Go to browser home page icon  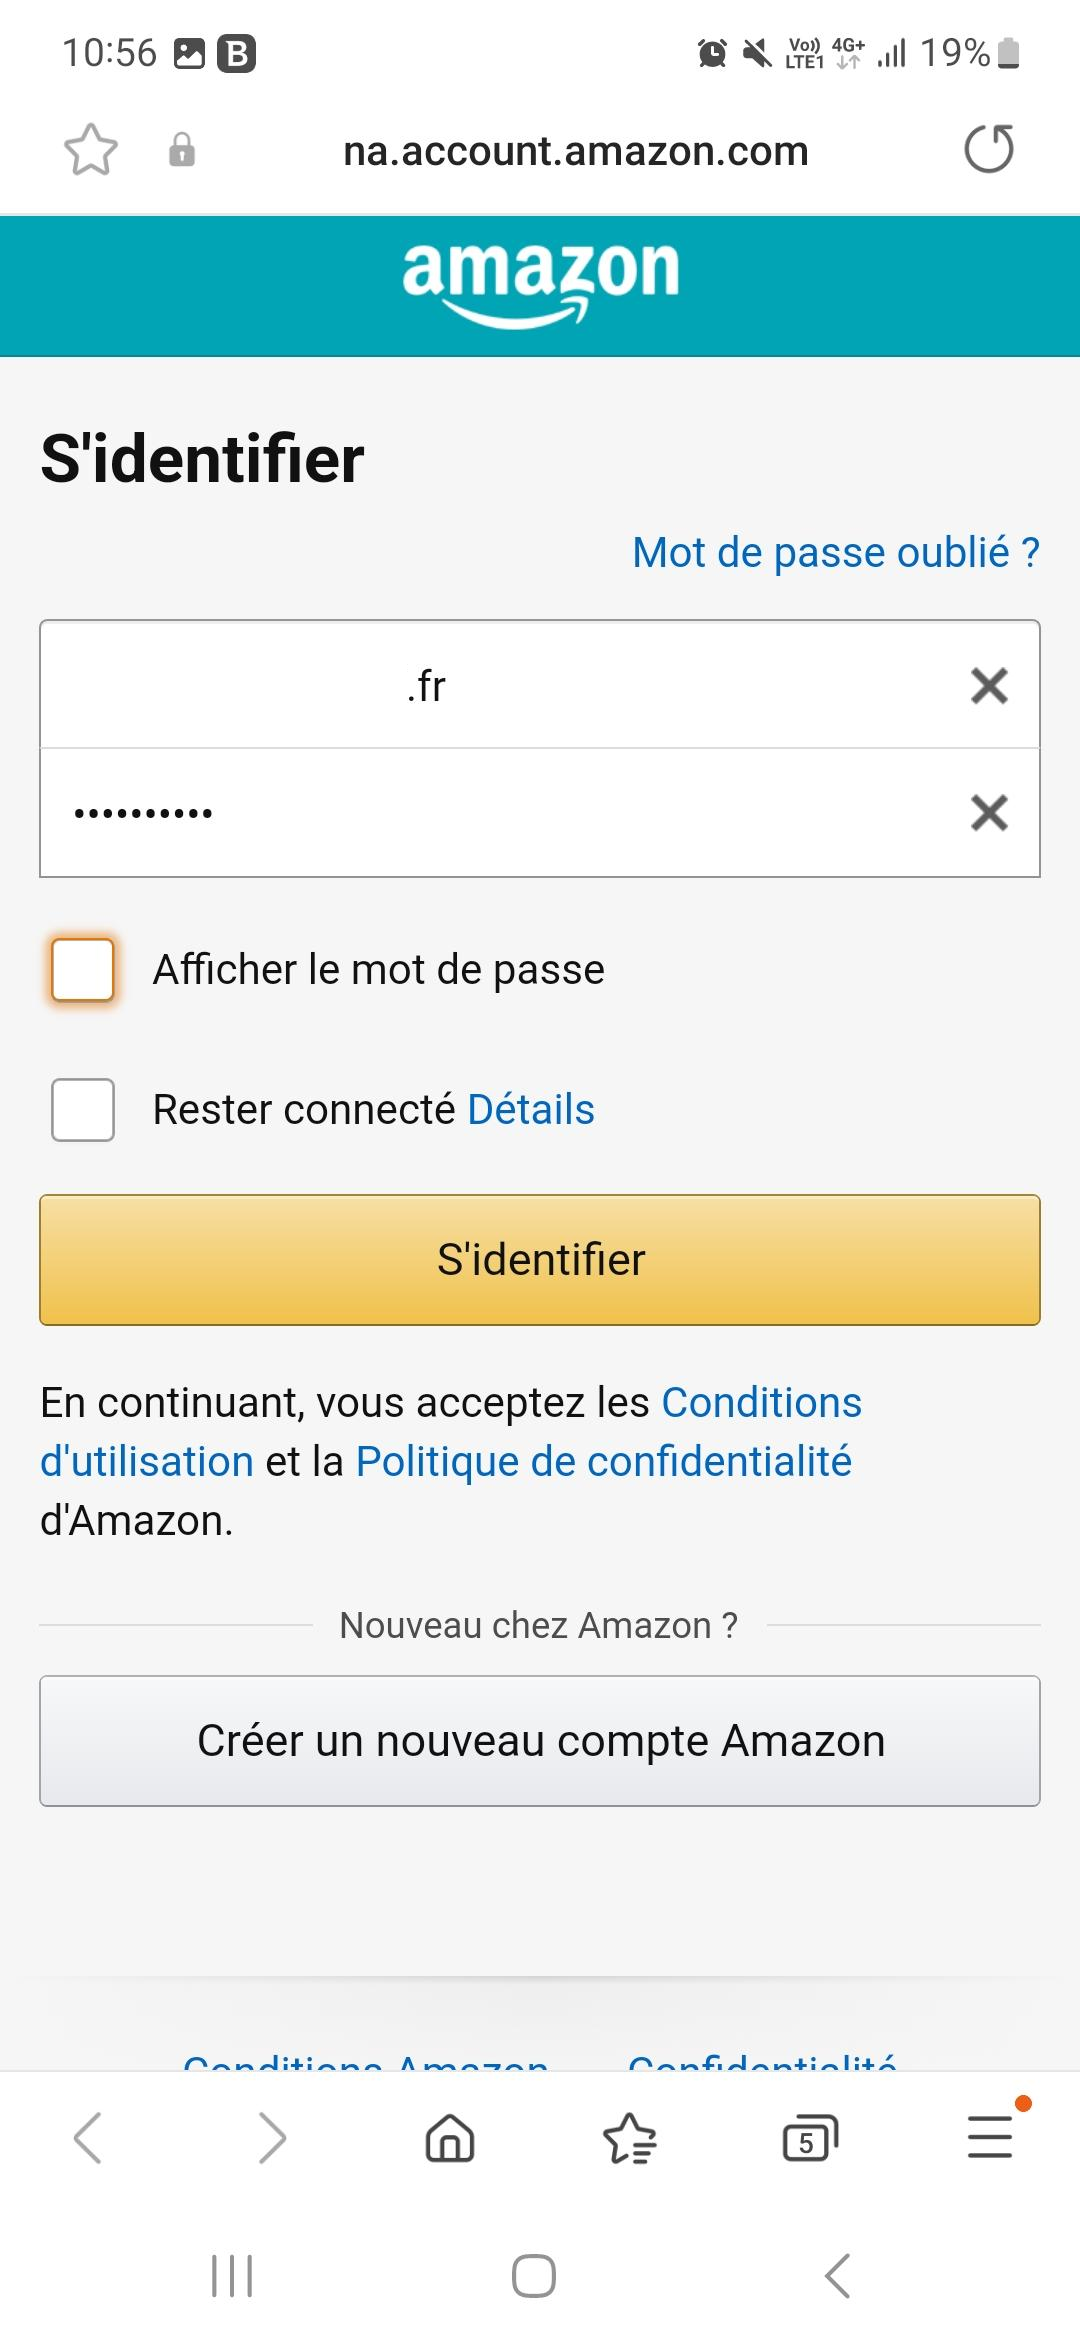click(450, 2138)
